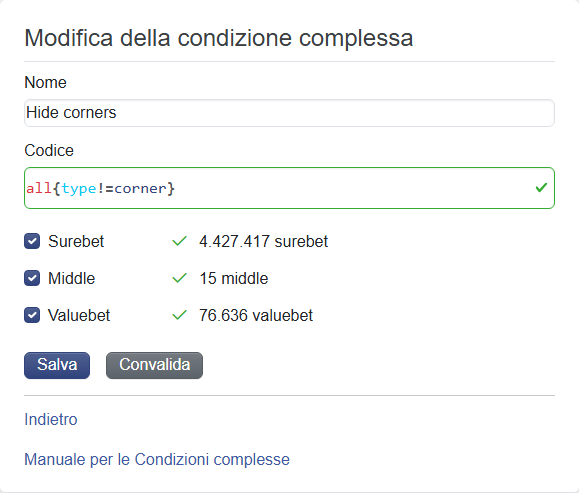Go back via the Indietro link
The width and height of the screenshot is (579, 493).
(51, 420)
